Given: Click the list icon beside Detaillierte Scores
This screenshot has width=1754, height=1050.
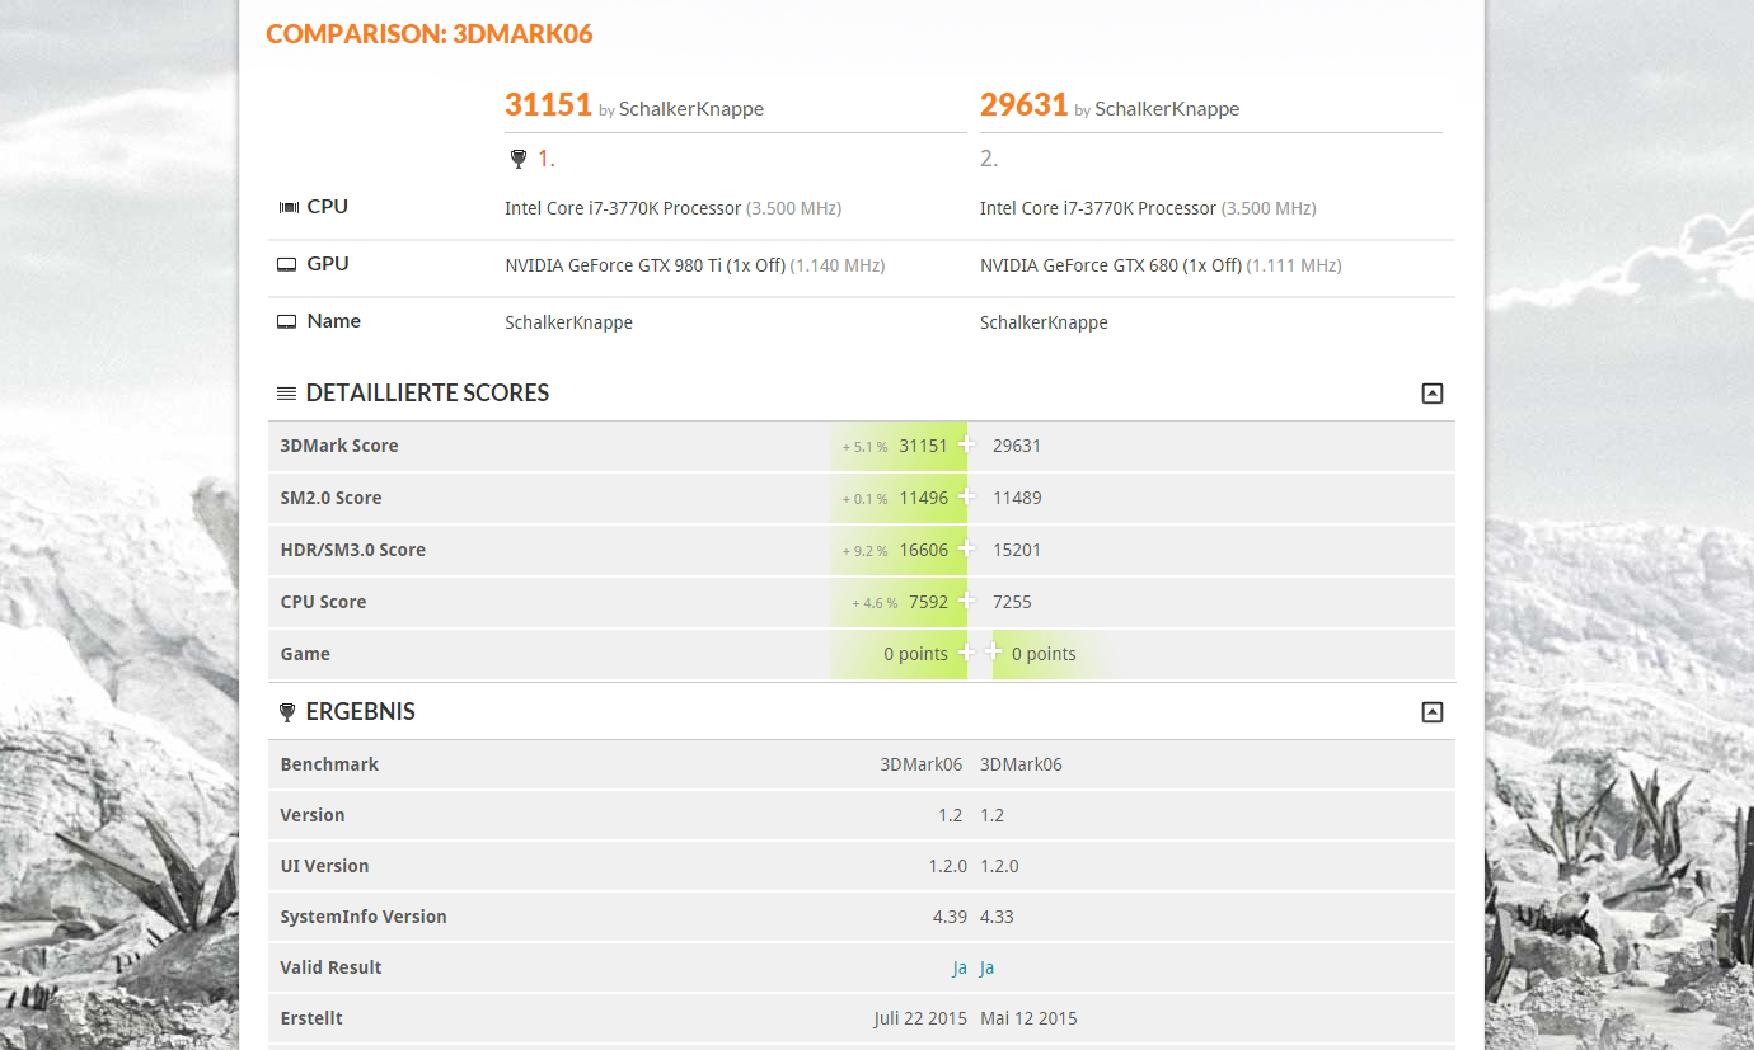Looking at the screenshot, I should click(x=286, y=393).
